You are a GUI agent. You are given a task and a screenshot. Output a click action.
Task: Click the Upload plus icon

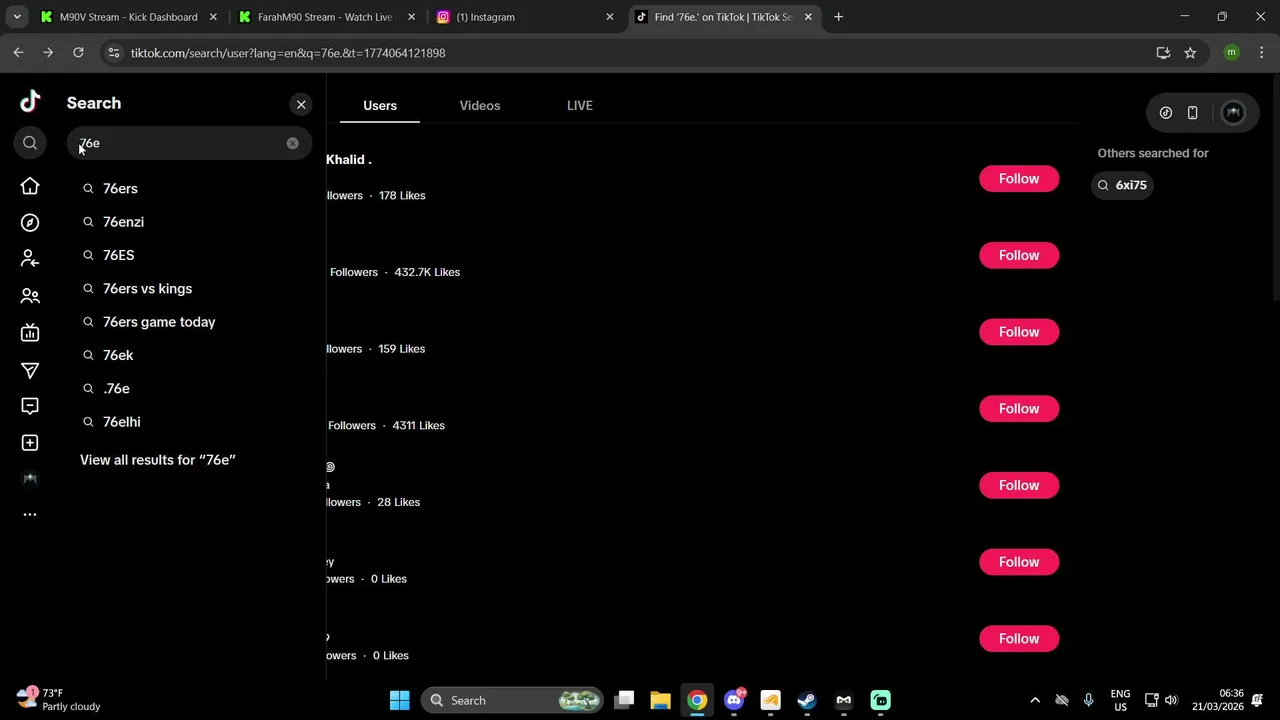[x=30, y=443]
